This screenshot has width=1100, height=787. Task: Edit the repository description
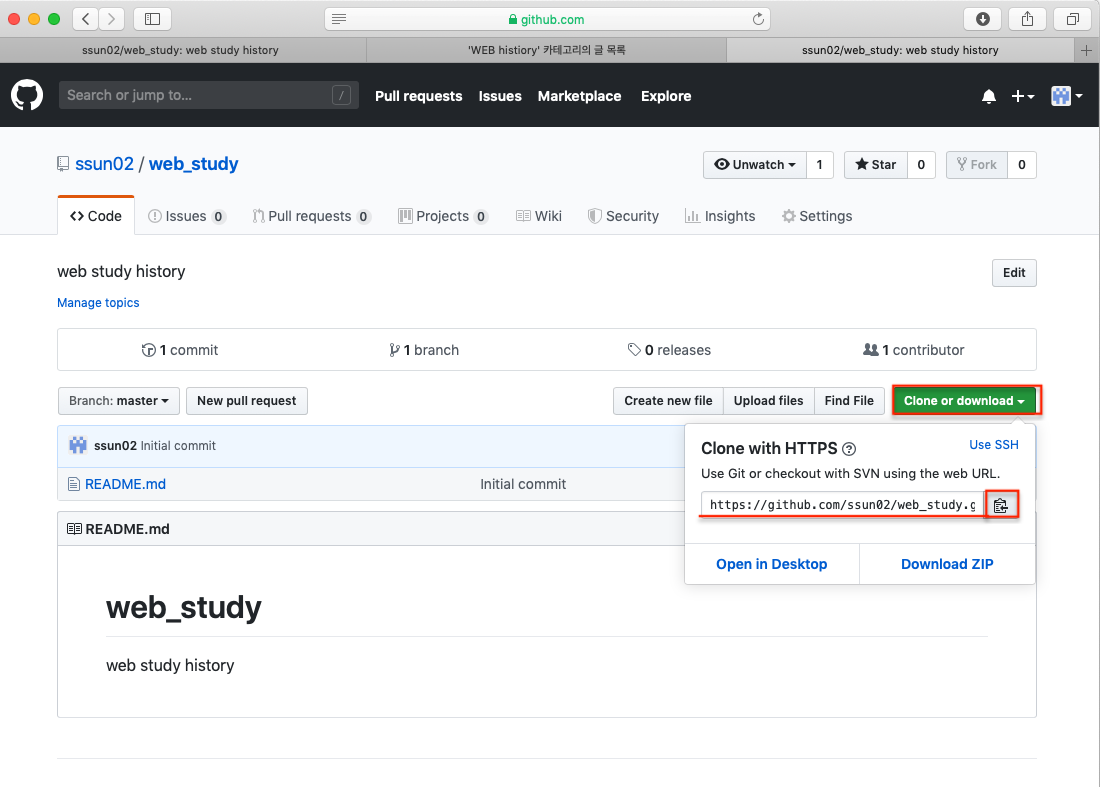point(1014,273)
